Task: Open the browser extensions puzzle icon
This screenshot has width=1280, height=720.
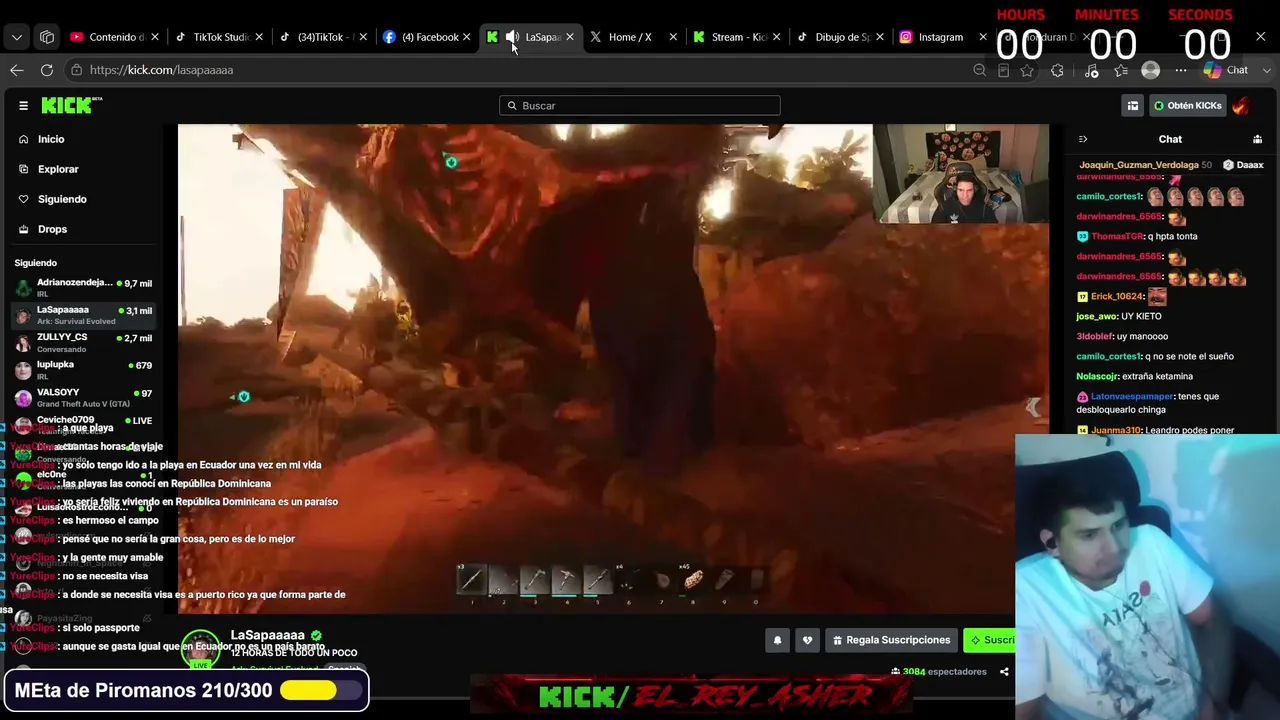Action: click(1057, 70)
